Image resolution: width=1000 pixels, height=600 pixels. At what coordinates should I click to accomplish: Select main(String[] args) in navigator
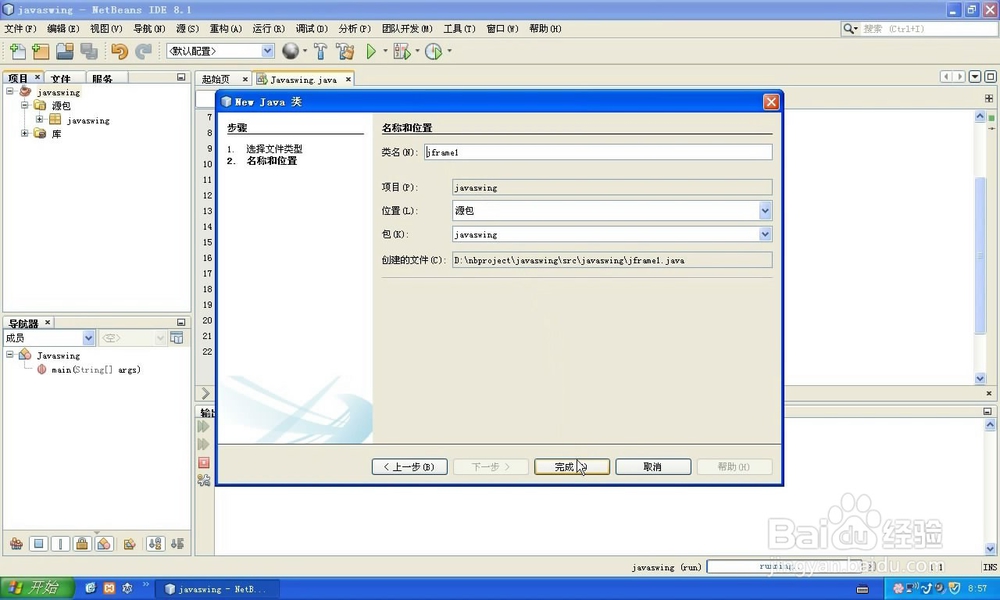96,370
